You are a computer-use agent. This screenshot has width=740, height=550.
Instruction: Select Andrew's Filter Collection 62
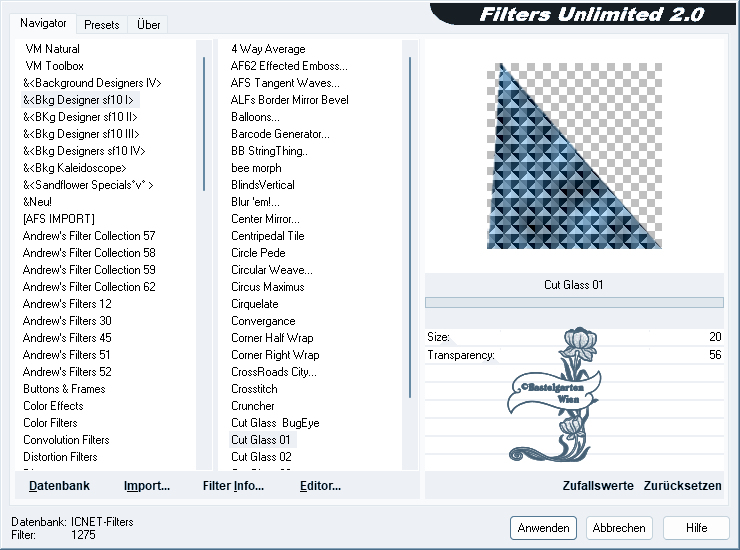click(89, 287)
